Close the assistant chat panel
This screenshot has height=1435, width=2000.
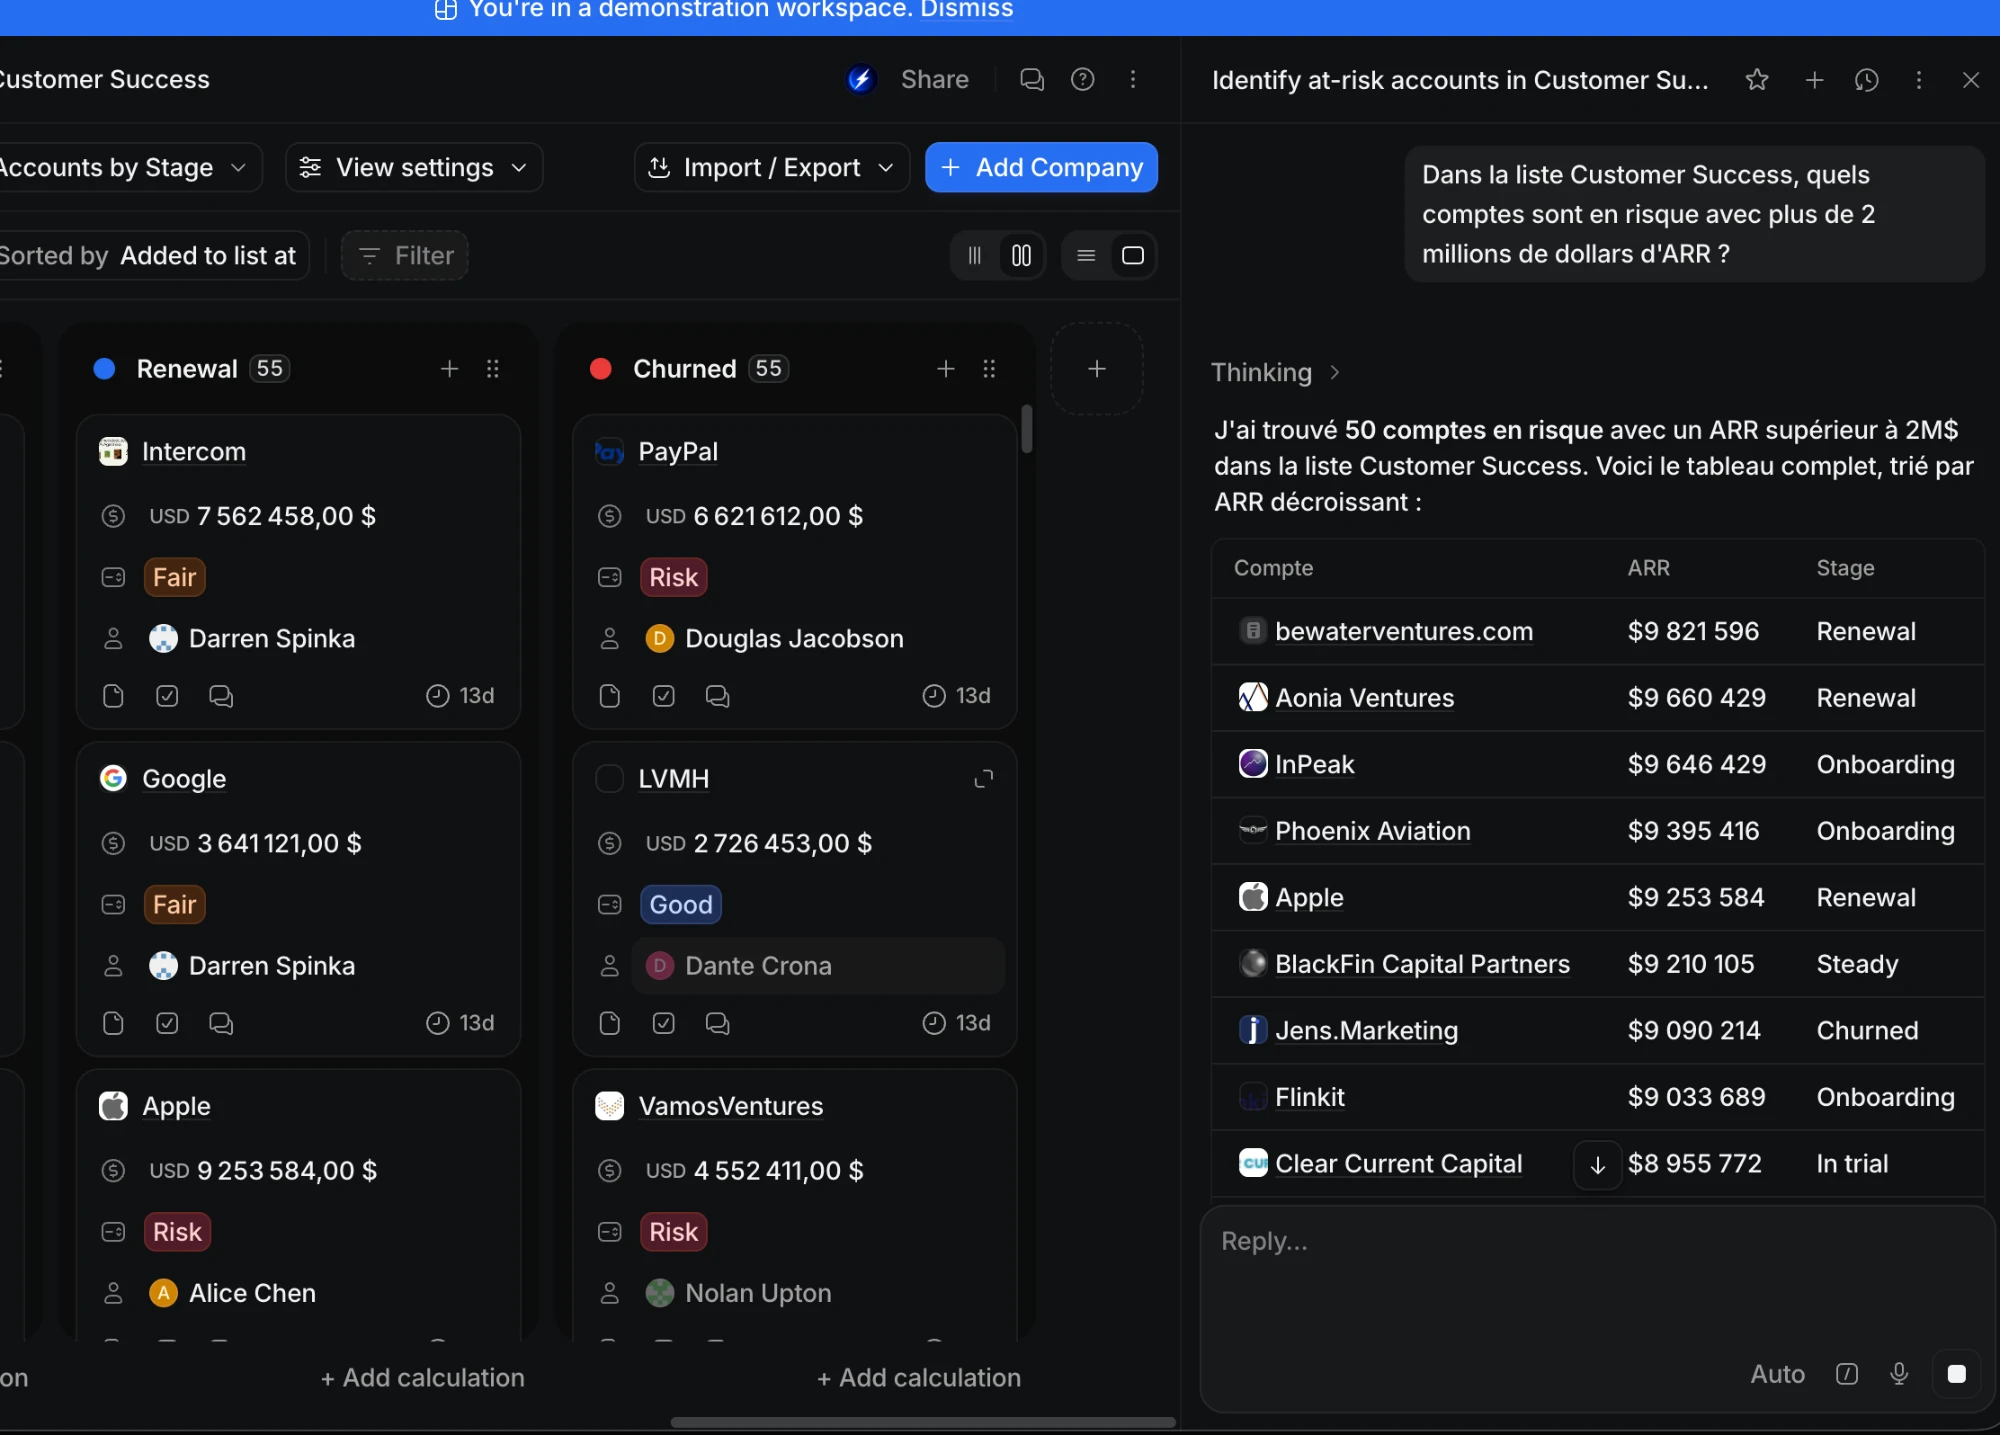click(x=1970, y=80)
